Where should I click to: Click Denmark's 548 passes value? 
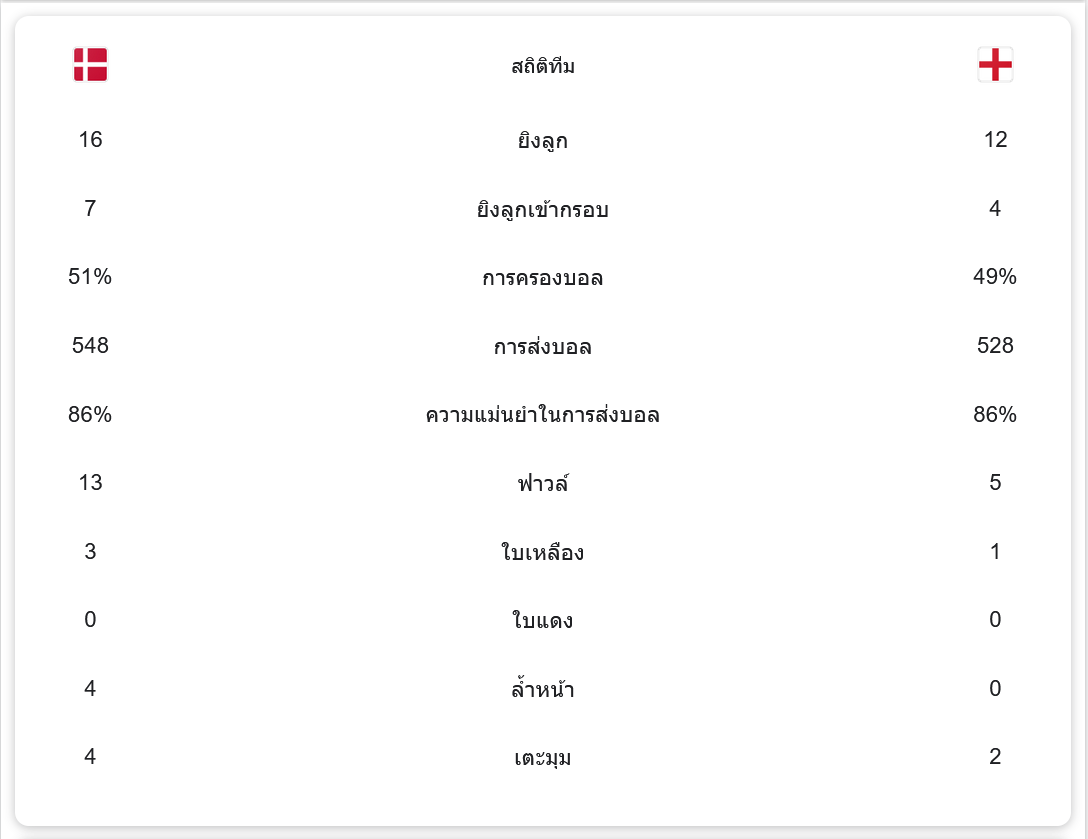tap(90, 346)
